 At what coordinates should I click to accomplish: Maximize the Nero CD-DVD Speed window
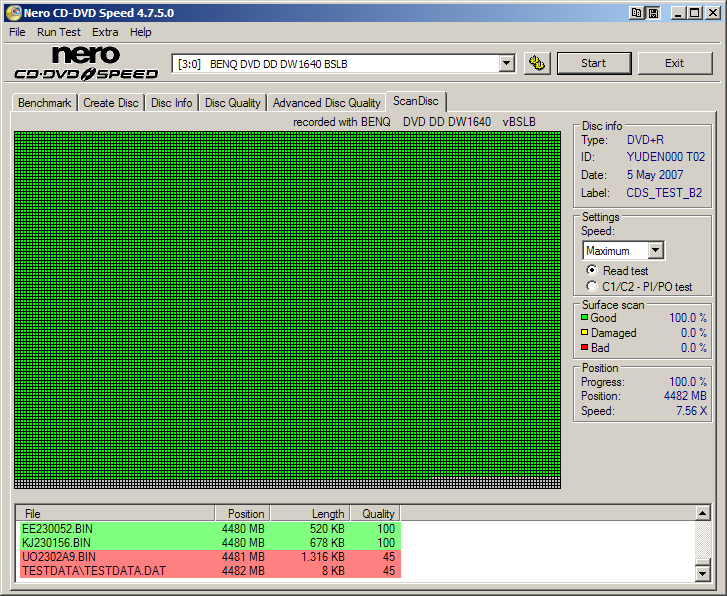tap(695, 13)
